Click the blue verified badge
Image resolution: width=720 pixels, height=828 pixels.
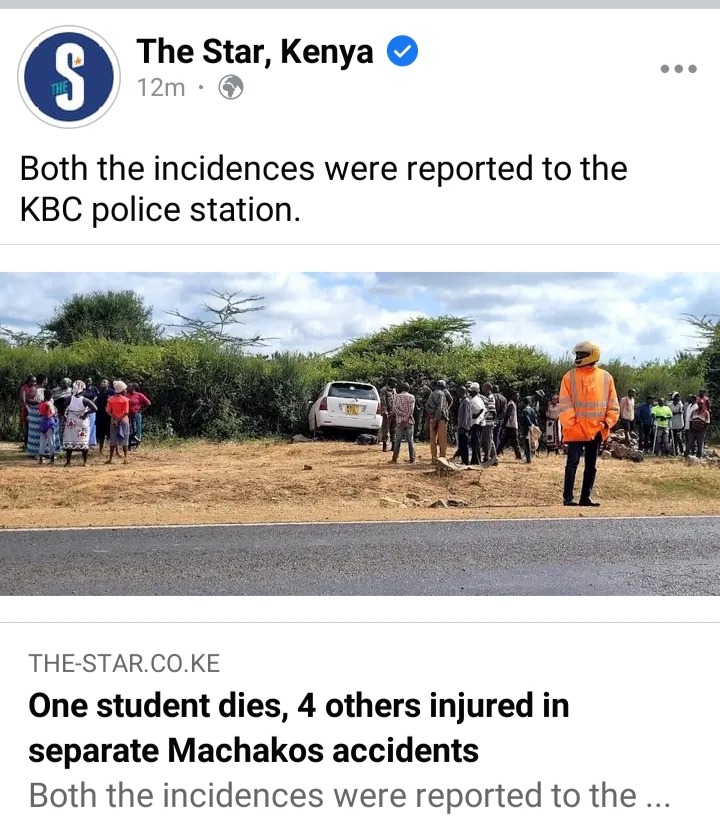[403, 51]
